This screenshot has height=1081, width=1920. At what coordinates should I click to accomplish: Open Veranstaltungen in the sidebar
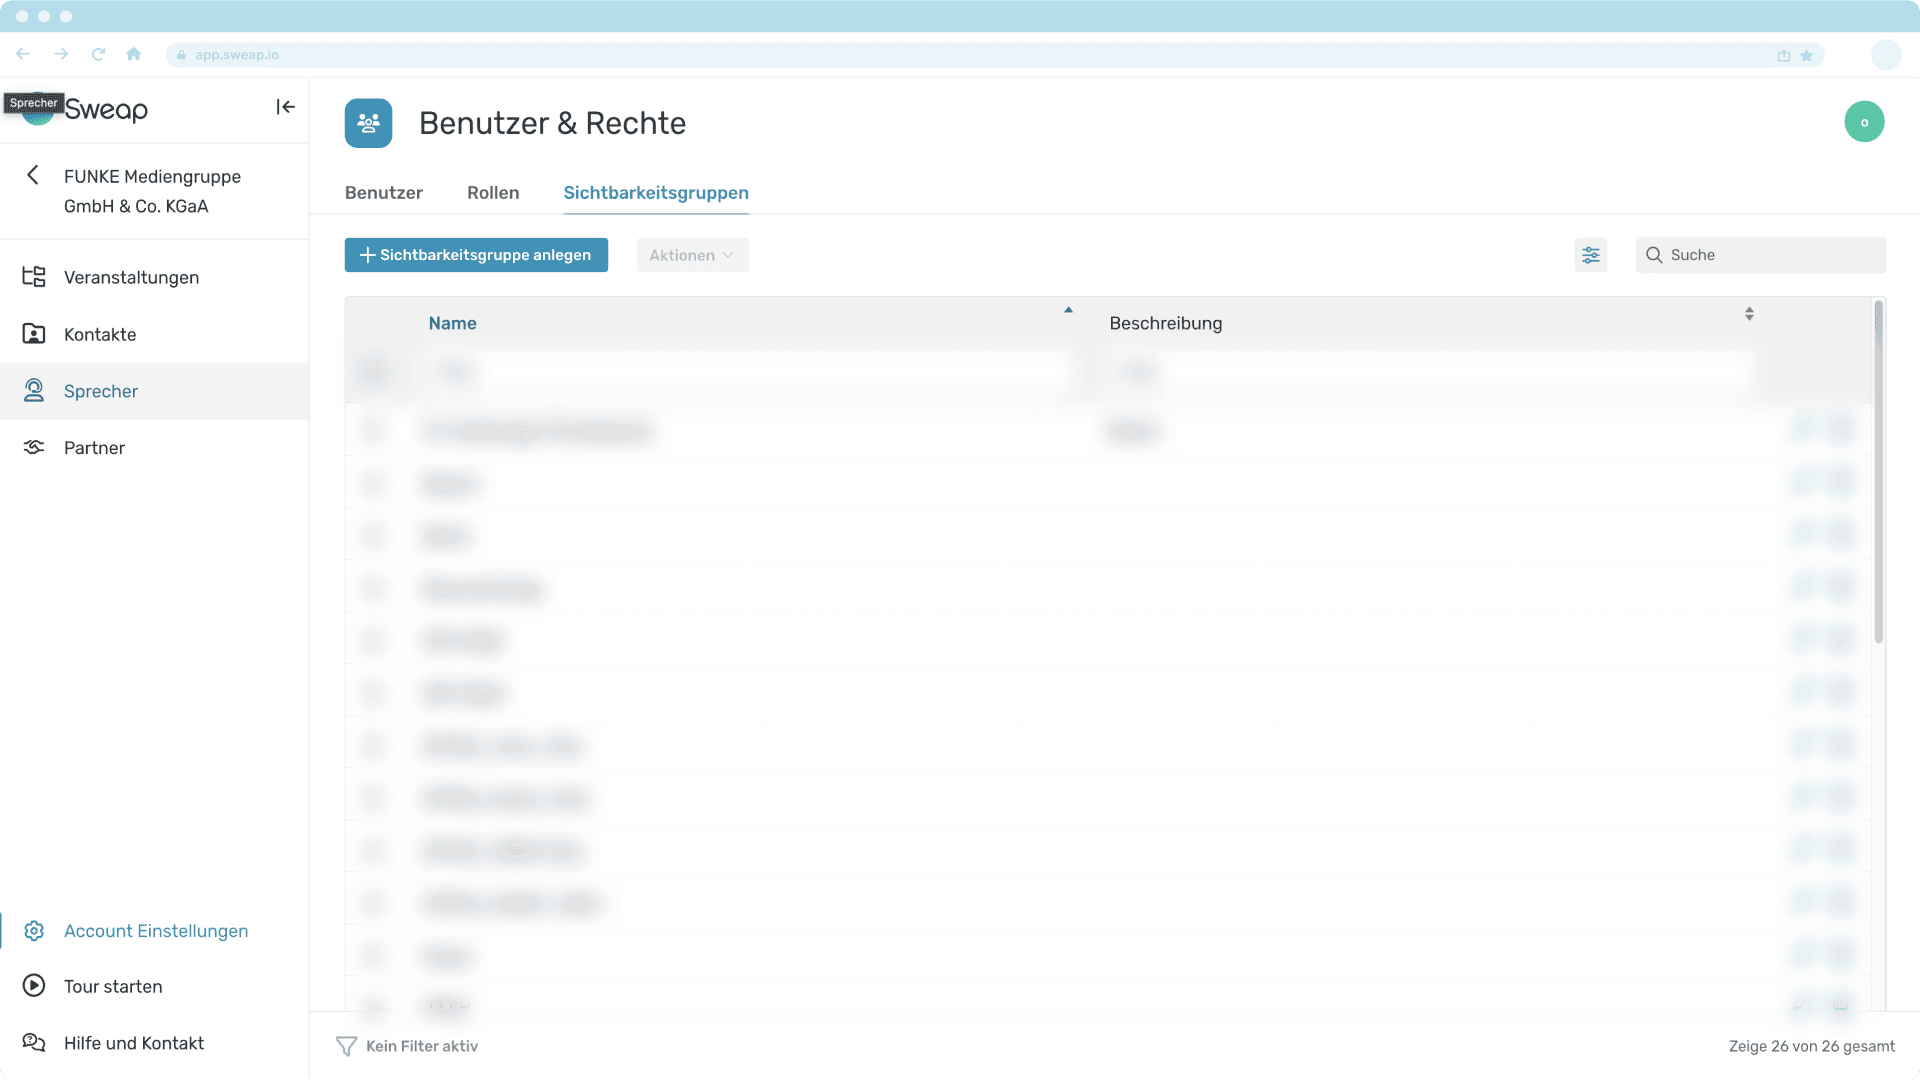[131, 277]
